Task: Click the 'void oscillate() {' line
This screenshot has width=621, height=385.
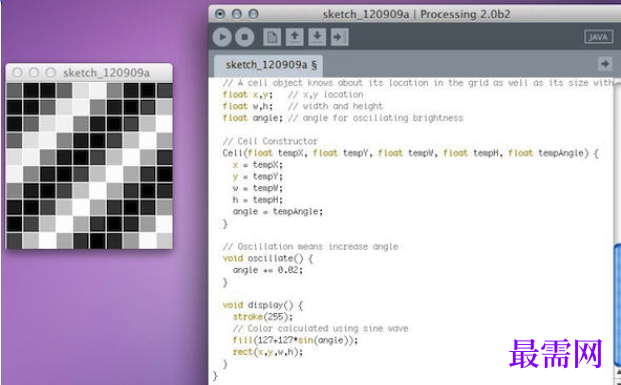Action: click(268, 259)
